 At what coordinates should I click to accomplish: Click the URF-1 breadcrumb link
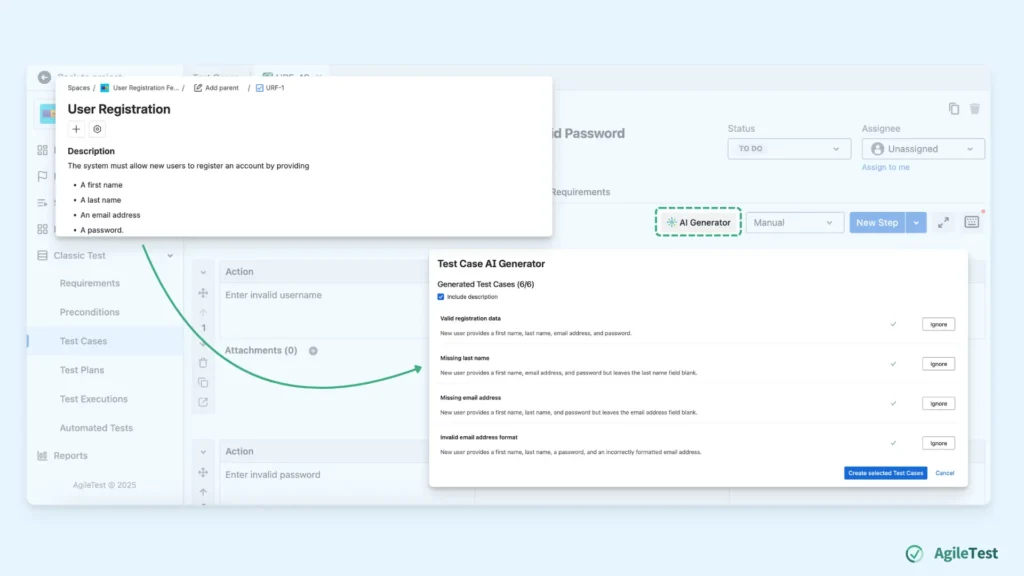click(x=270, y=88)
